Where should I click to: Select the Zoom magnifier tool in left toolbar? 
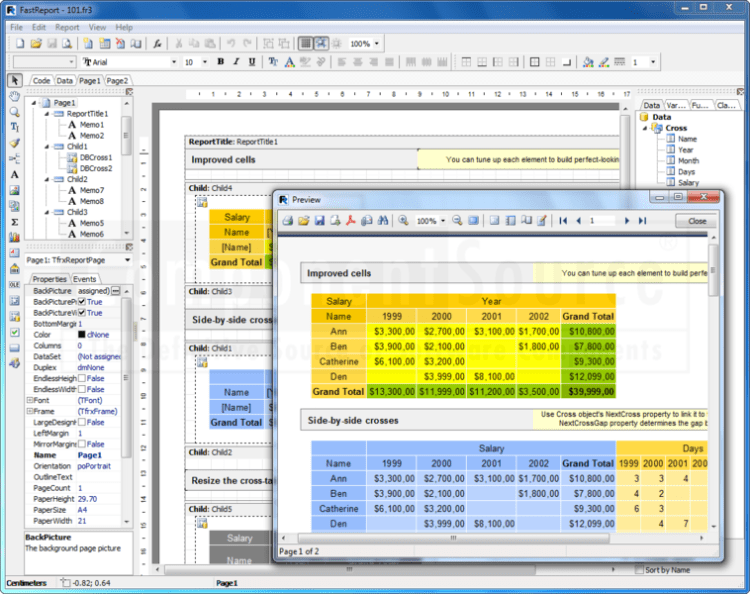click(15, 112)
